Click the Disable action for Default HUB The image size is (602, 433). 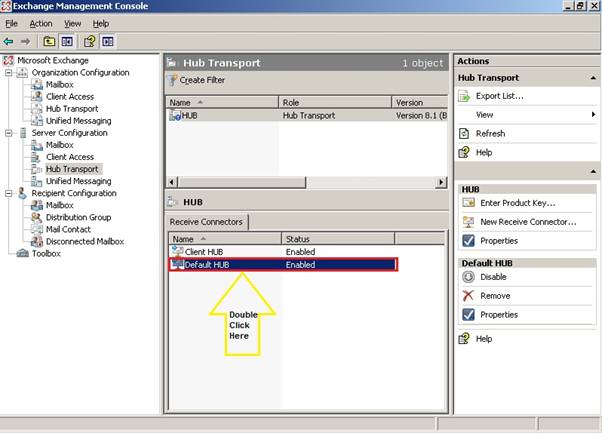[x=493, y=277]
